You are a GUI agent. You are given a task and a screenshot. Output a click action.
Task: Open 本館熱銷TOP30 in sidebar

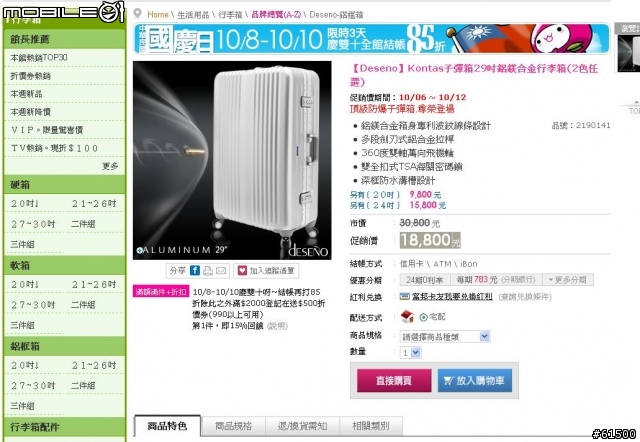[39, 58]
